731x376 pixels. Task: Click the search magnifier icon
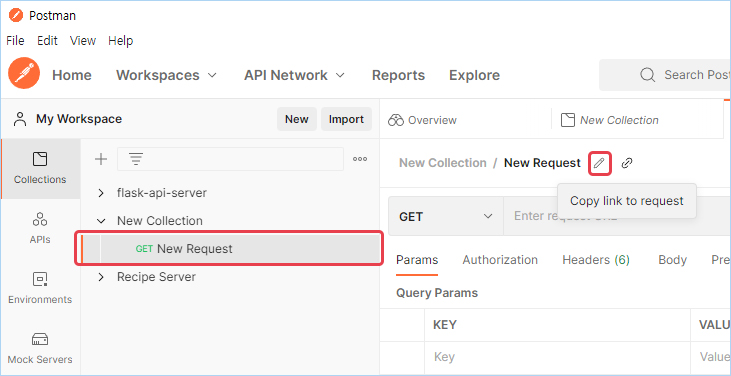click(648, 75)
